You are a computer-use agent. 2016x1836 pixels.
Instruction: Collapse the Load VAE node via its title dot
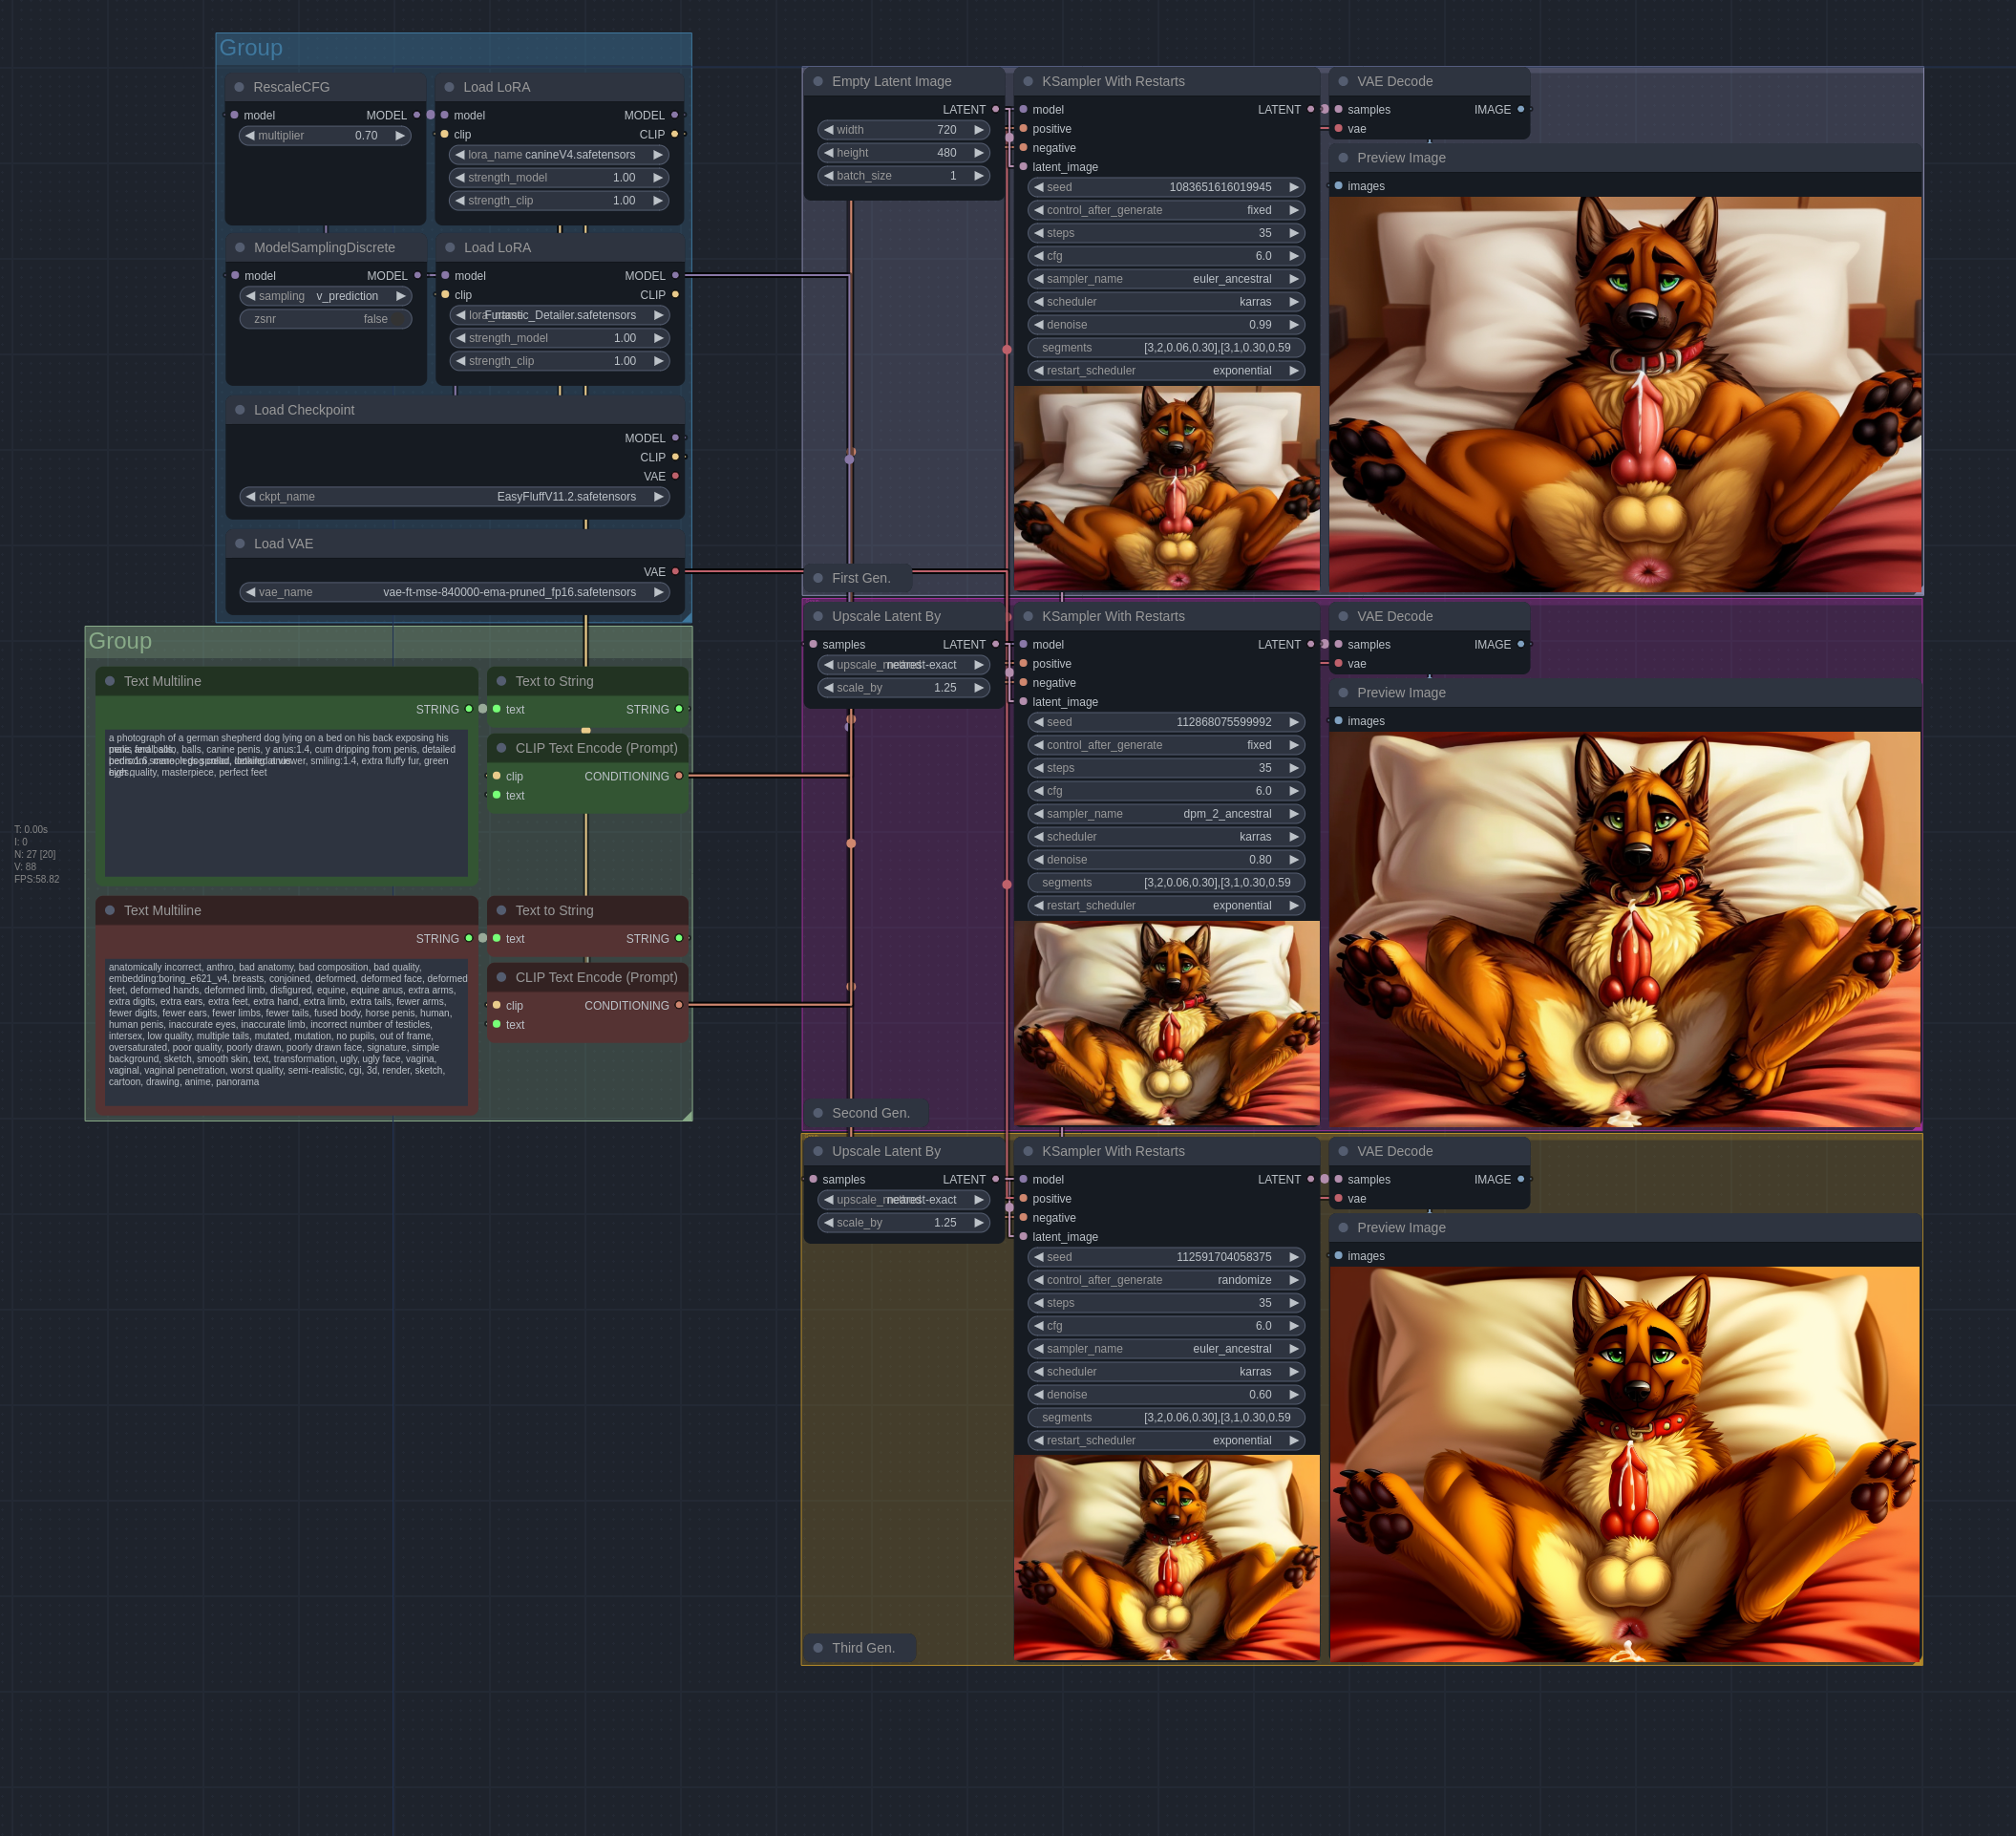point(240,544)
